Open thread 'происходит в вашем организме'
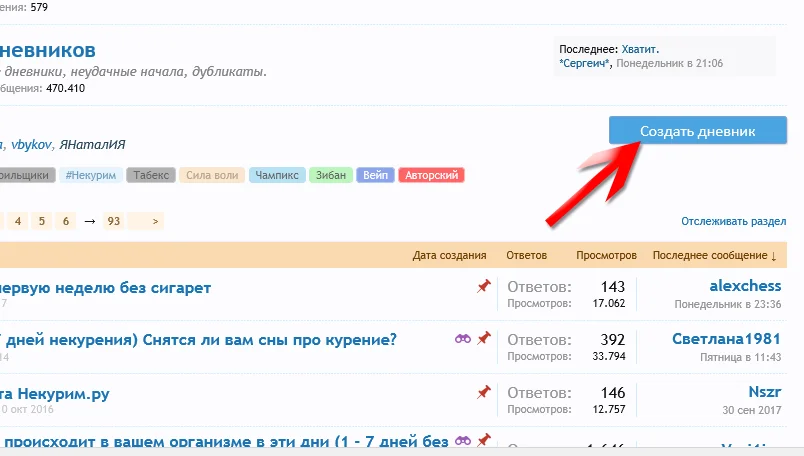 [224, 441]
